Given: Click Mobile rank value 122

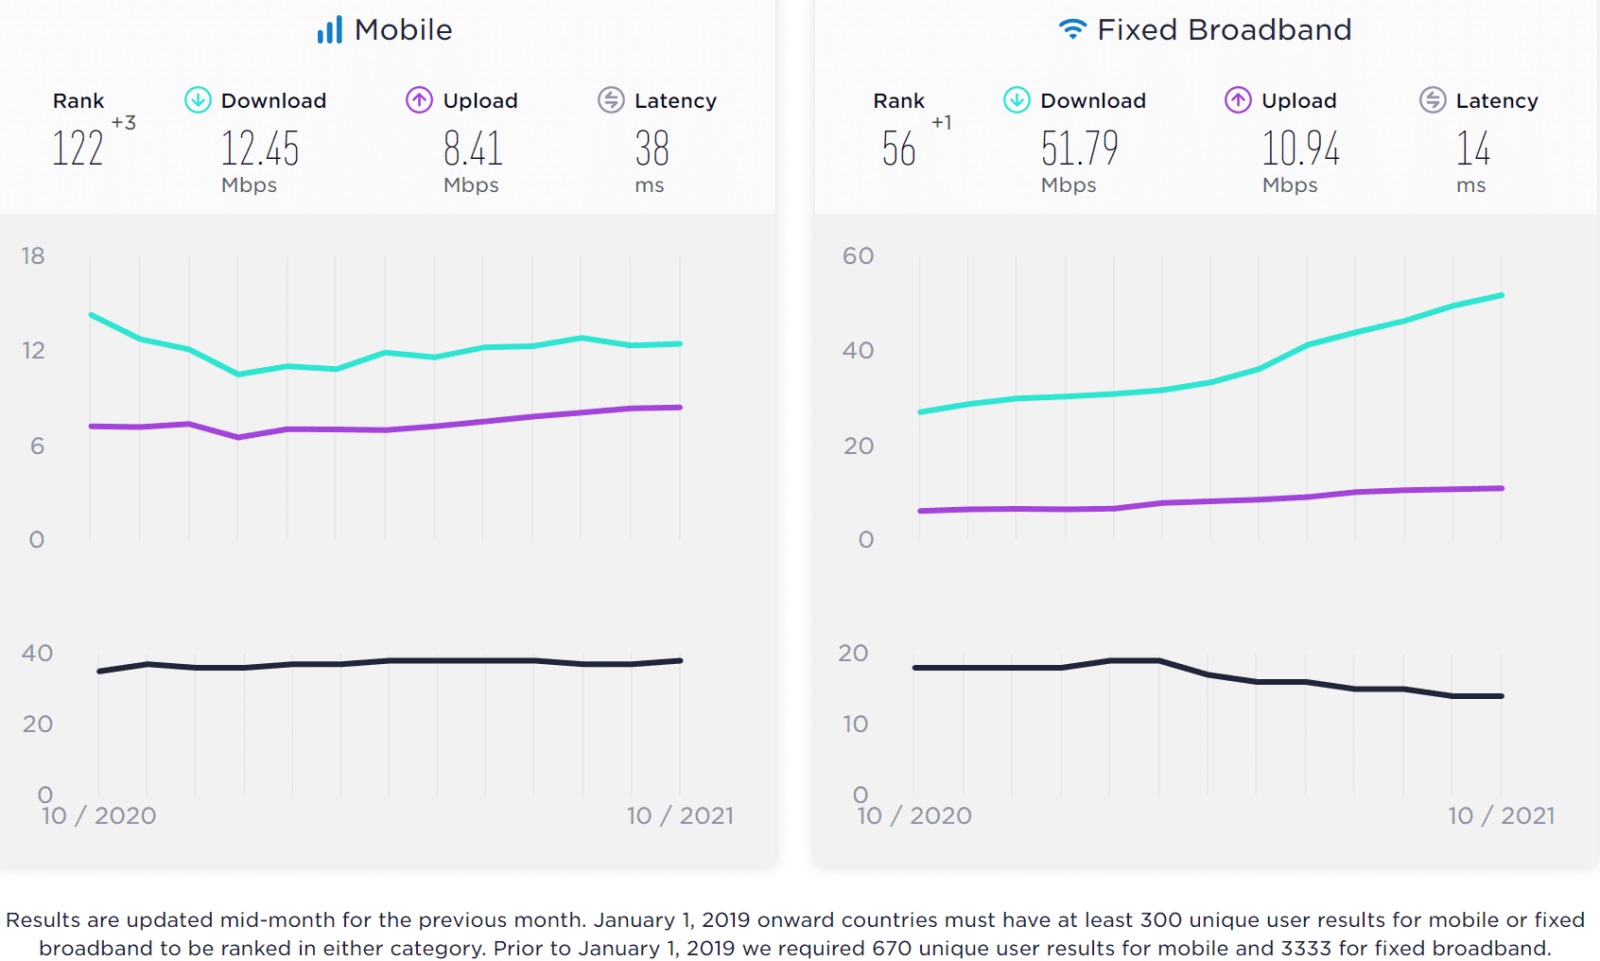Looking at the screenshot, I should tap(78, 149).
